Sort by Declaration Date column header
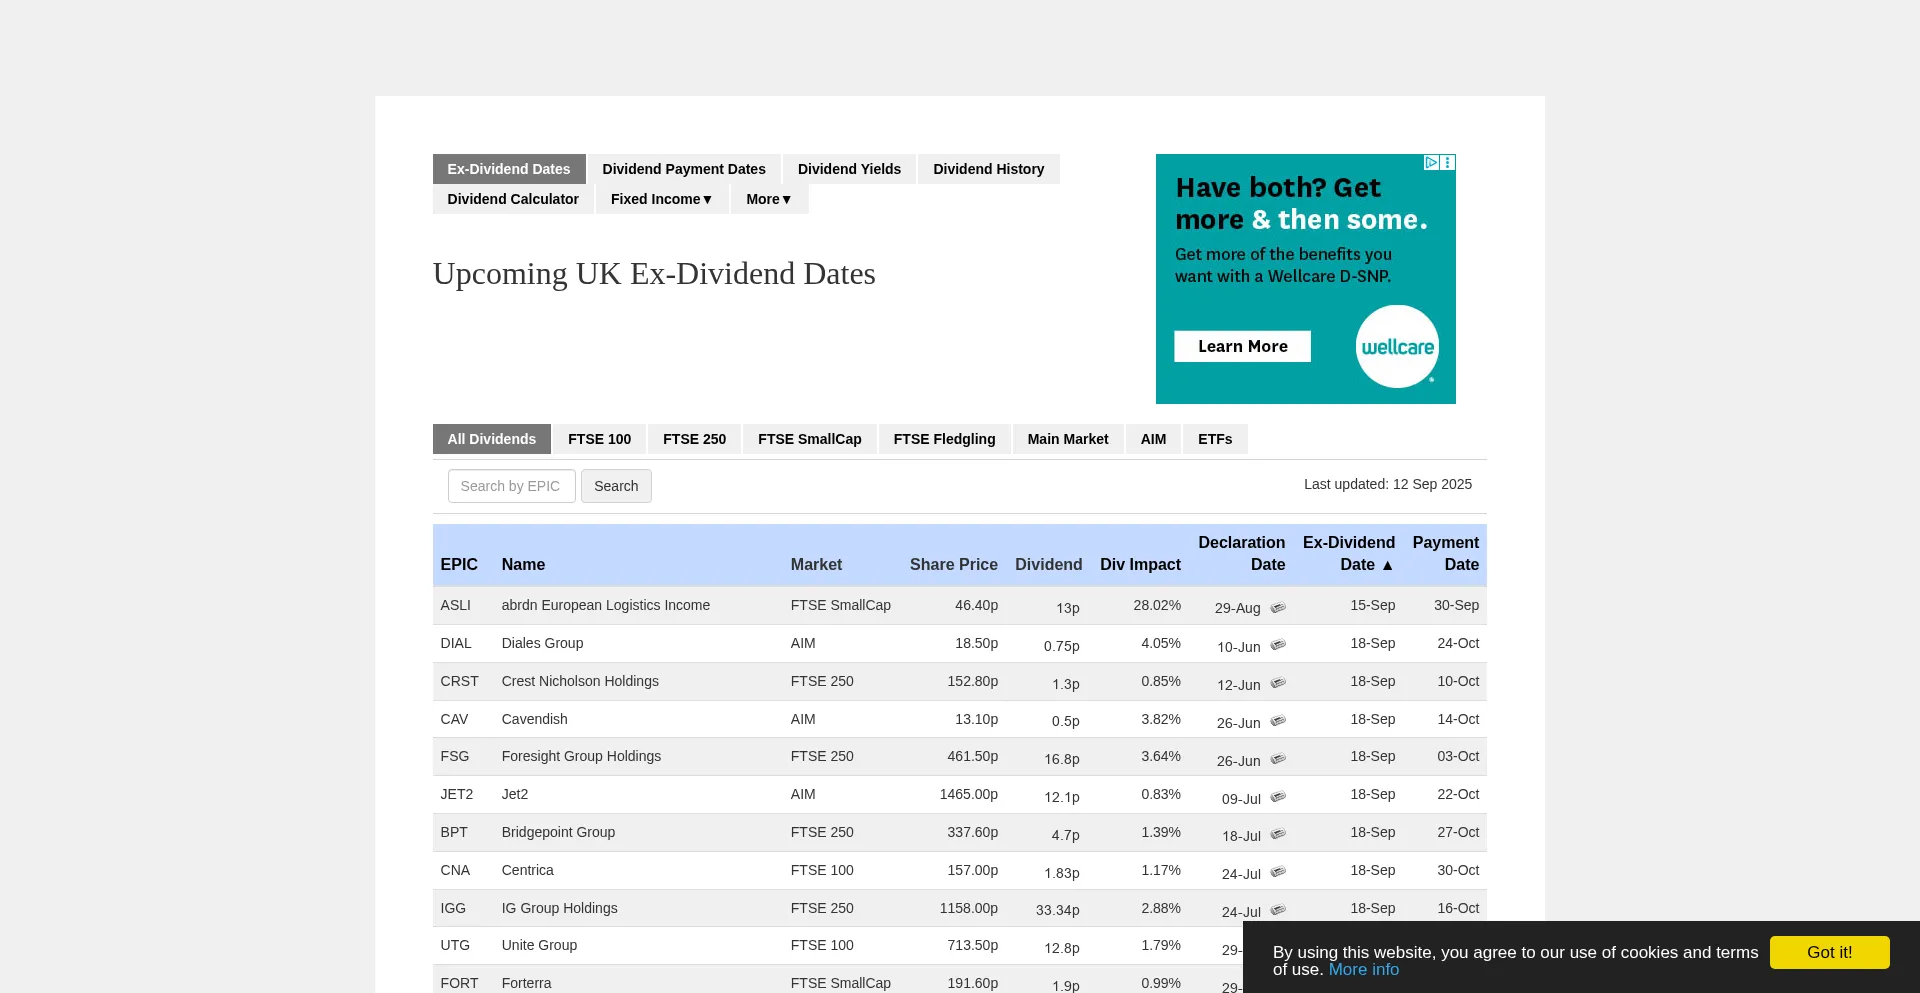 click(1242, 554)
